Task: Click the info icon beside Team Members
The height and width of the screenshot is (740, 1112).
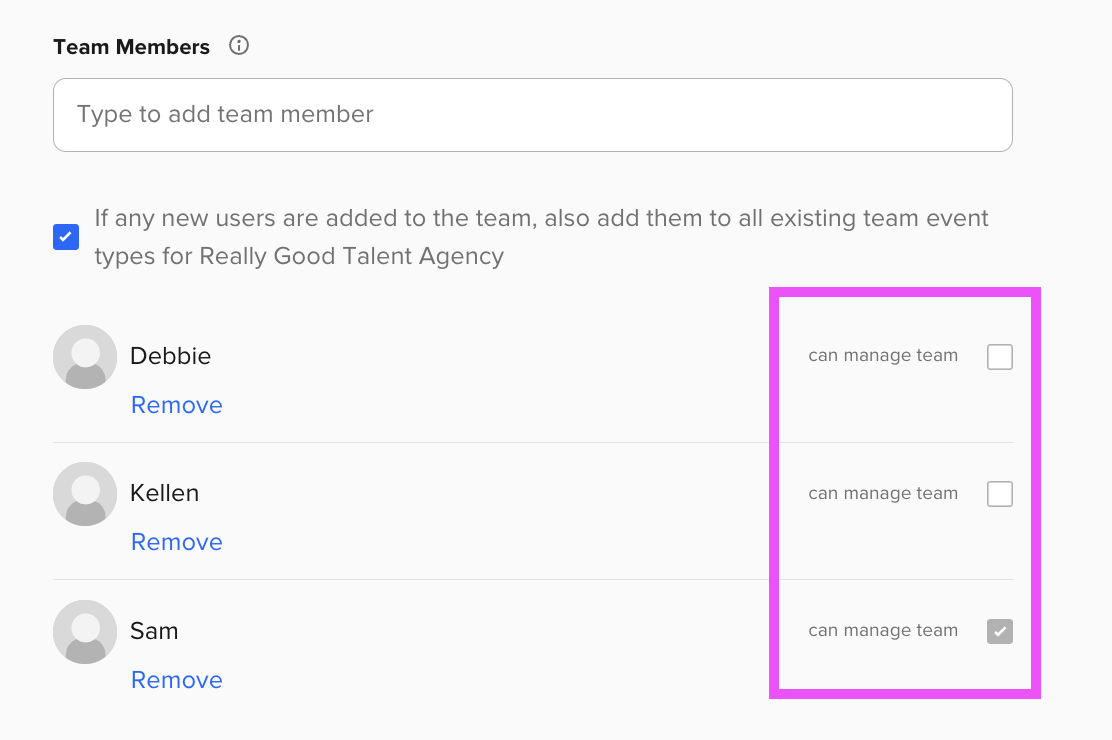Action: pyautogui.click(x=239, y=45)
